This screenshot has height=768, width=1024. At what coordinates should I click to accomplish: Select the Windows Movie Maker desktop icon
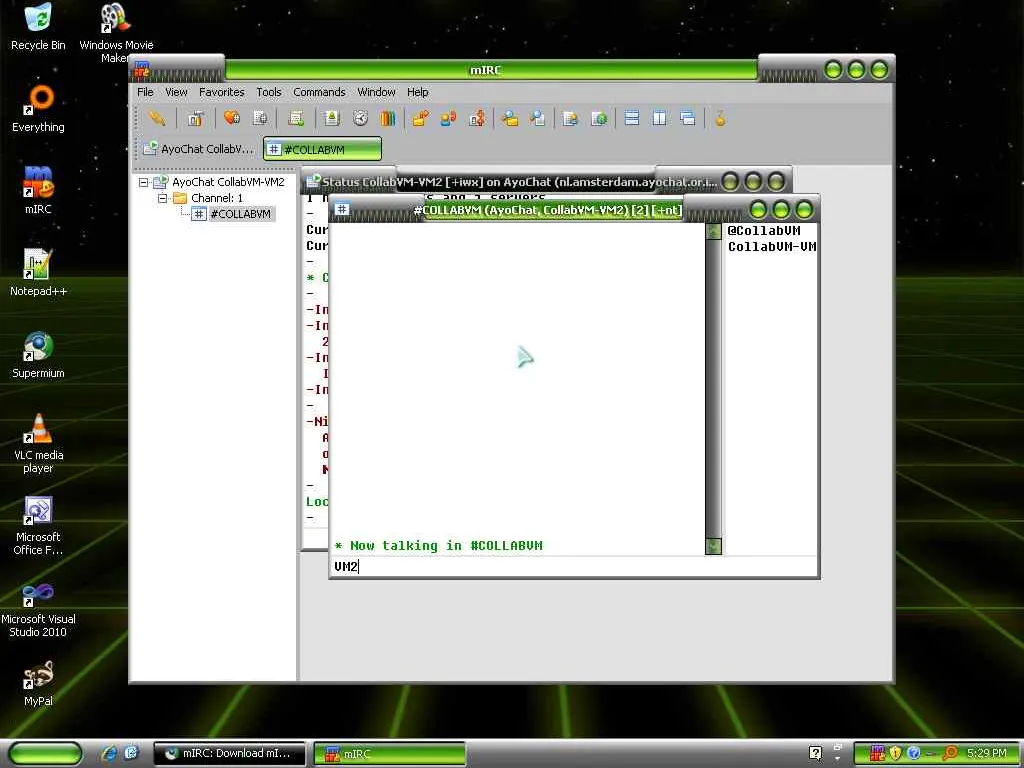[x=116, y=33]
